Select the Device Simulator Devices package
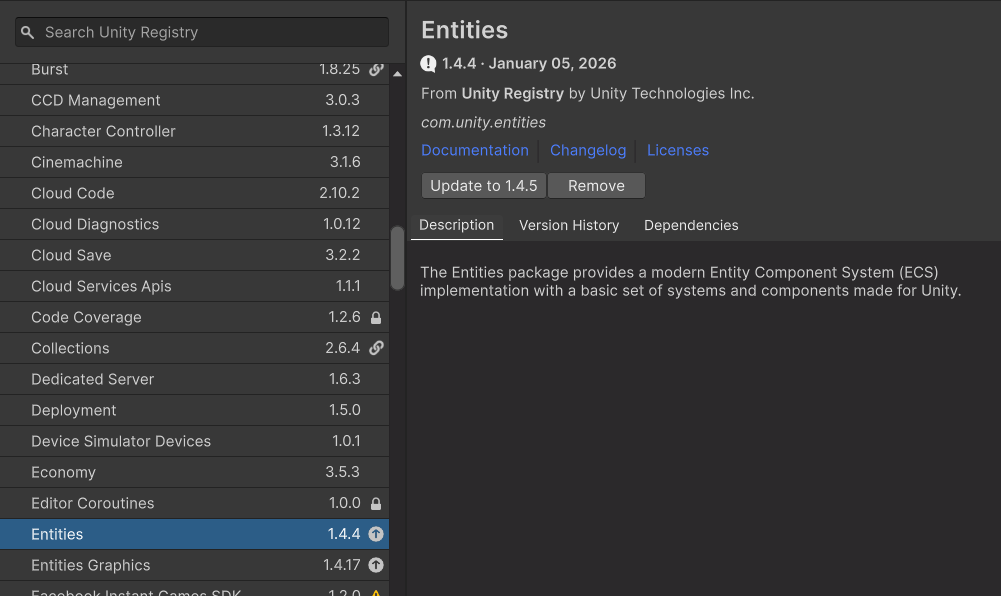Screen dimensions: 1001x596 pos(194,441)
